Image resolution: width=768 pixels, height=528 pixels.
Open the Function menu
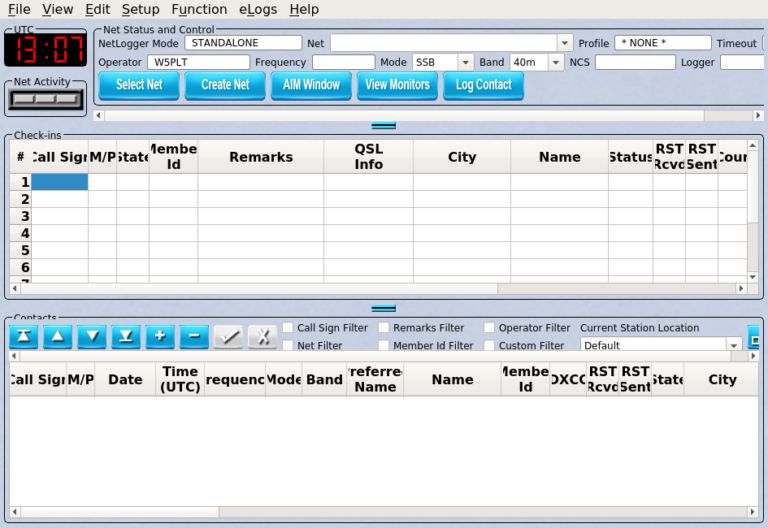[x=199, y=9]
